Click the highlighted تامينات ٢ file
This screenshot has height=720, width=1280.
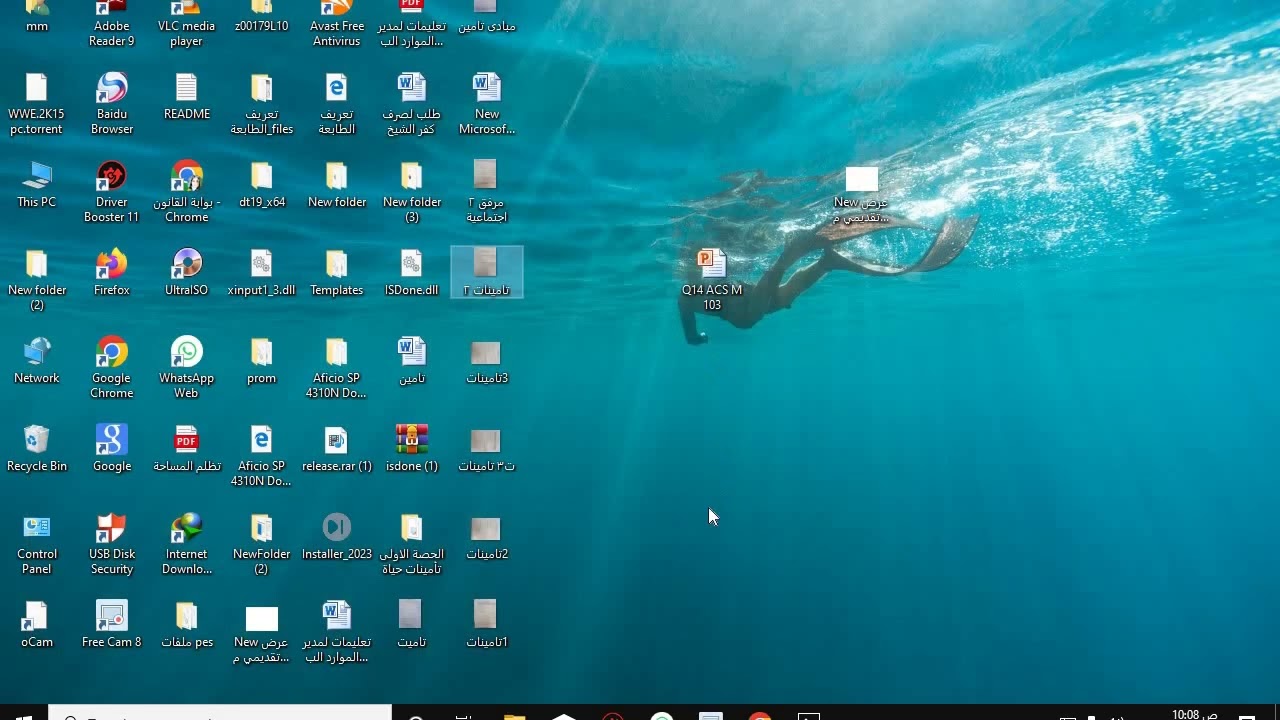click(486, 272)
